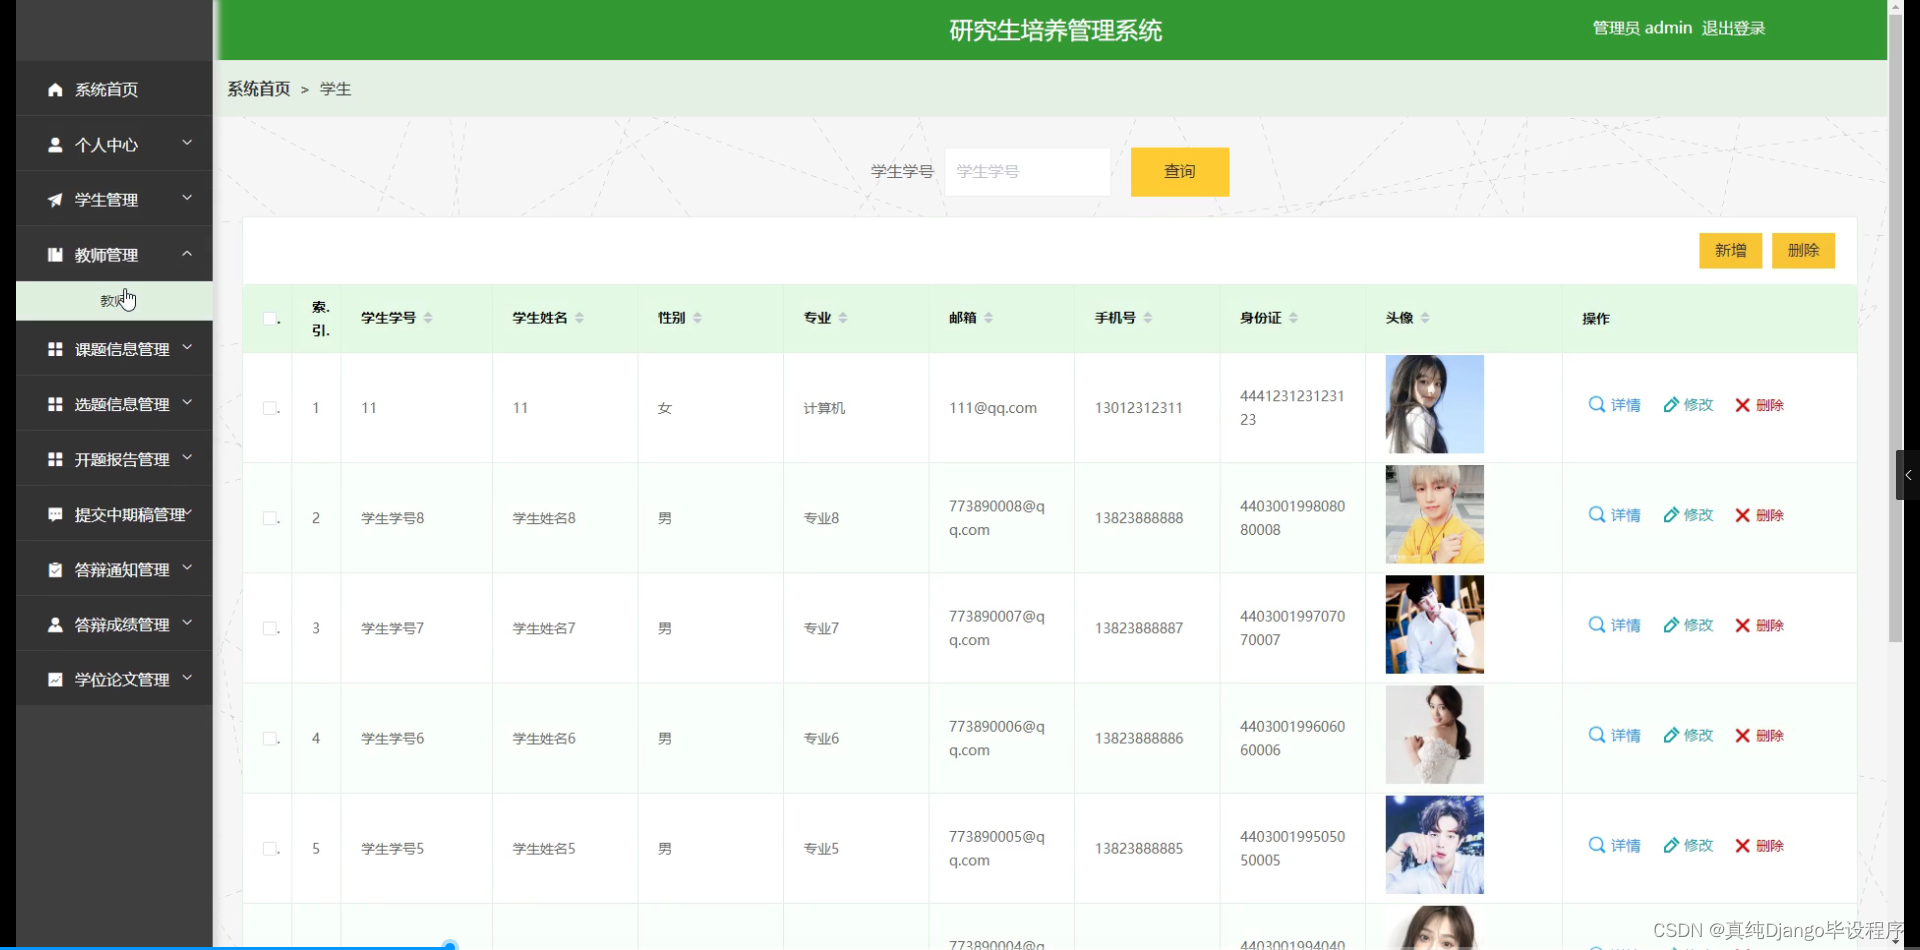The width and height of the screenshot is (1920, 950).
Task: Expand the 选题信息管理 menu
Action: 186,403
